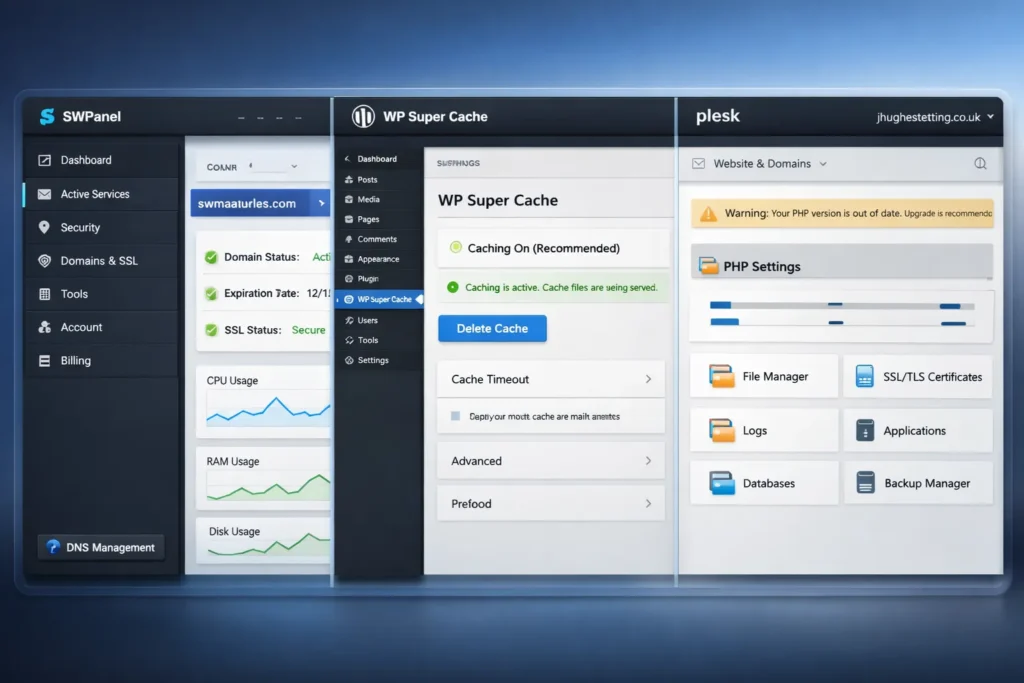
Task: Expand the Website & Domains dropdown
Action: click(x=823, y=164)
